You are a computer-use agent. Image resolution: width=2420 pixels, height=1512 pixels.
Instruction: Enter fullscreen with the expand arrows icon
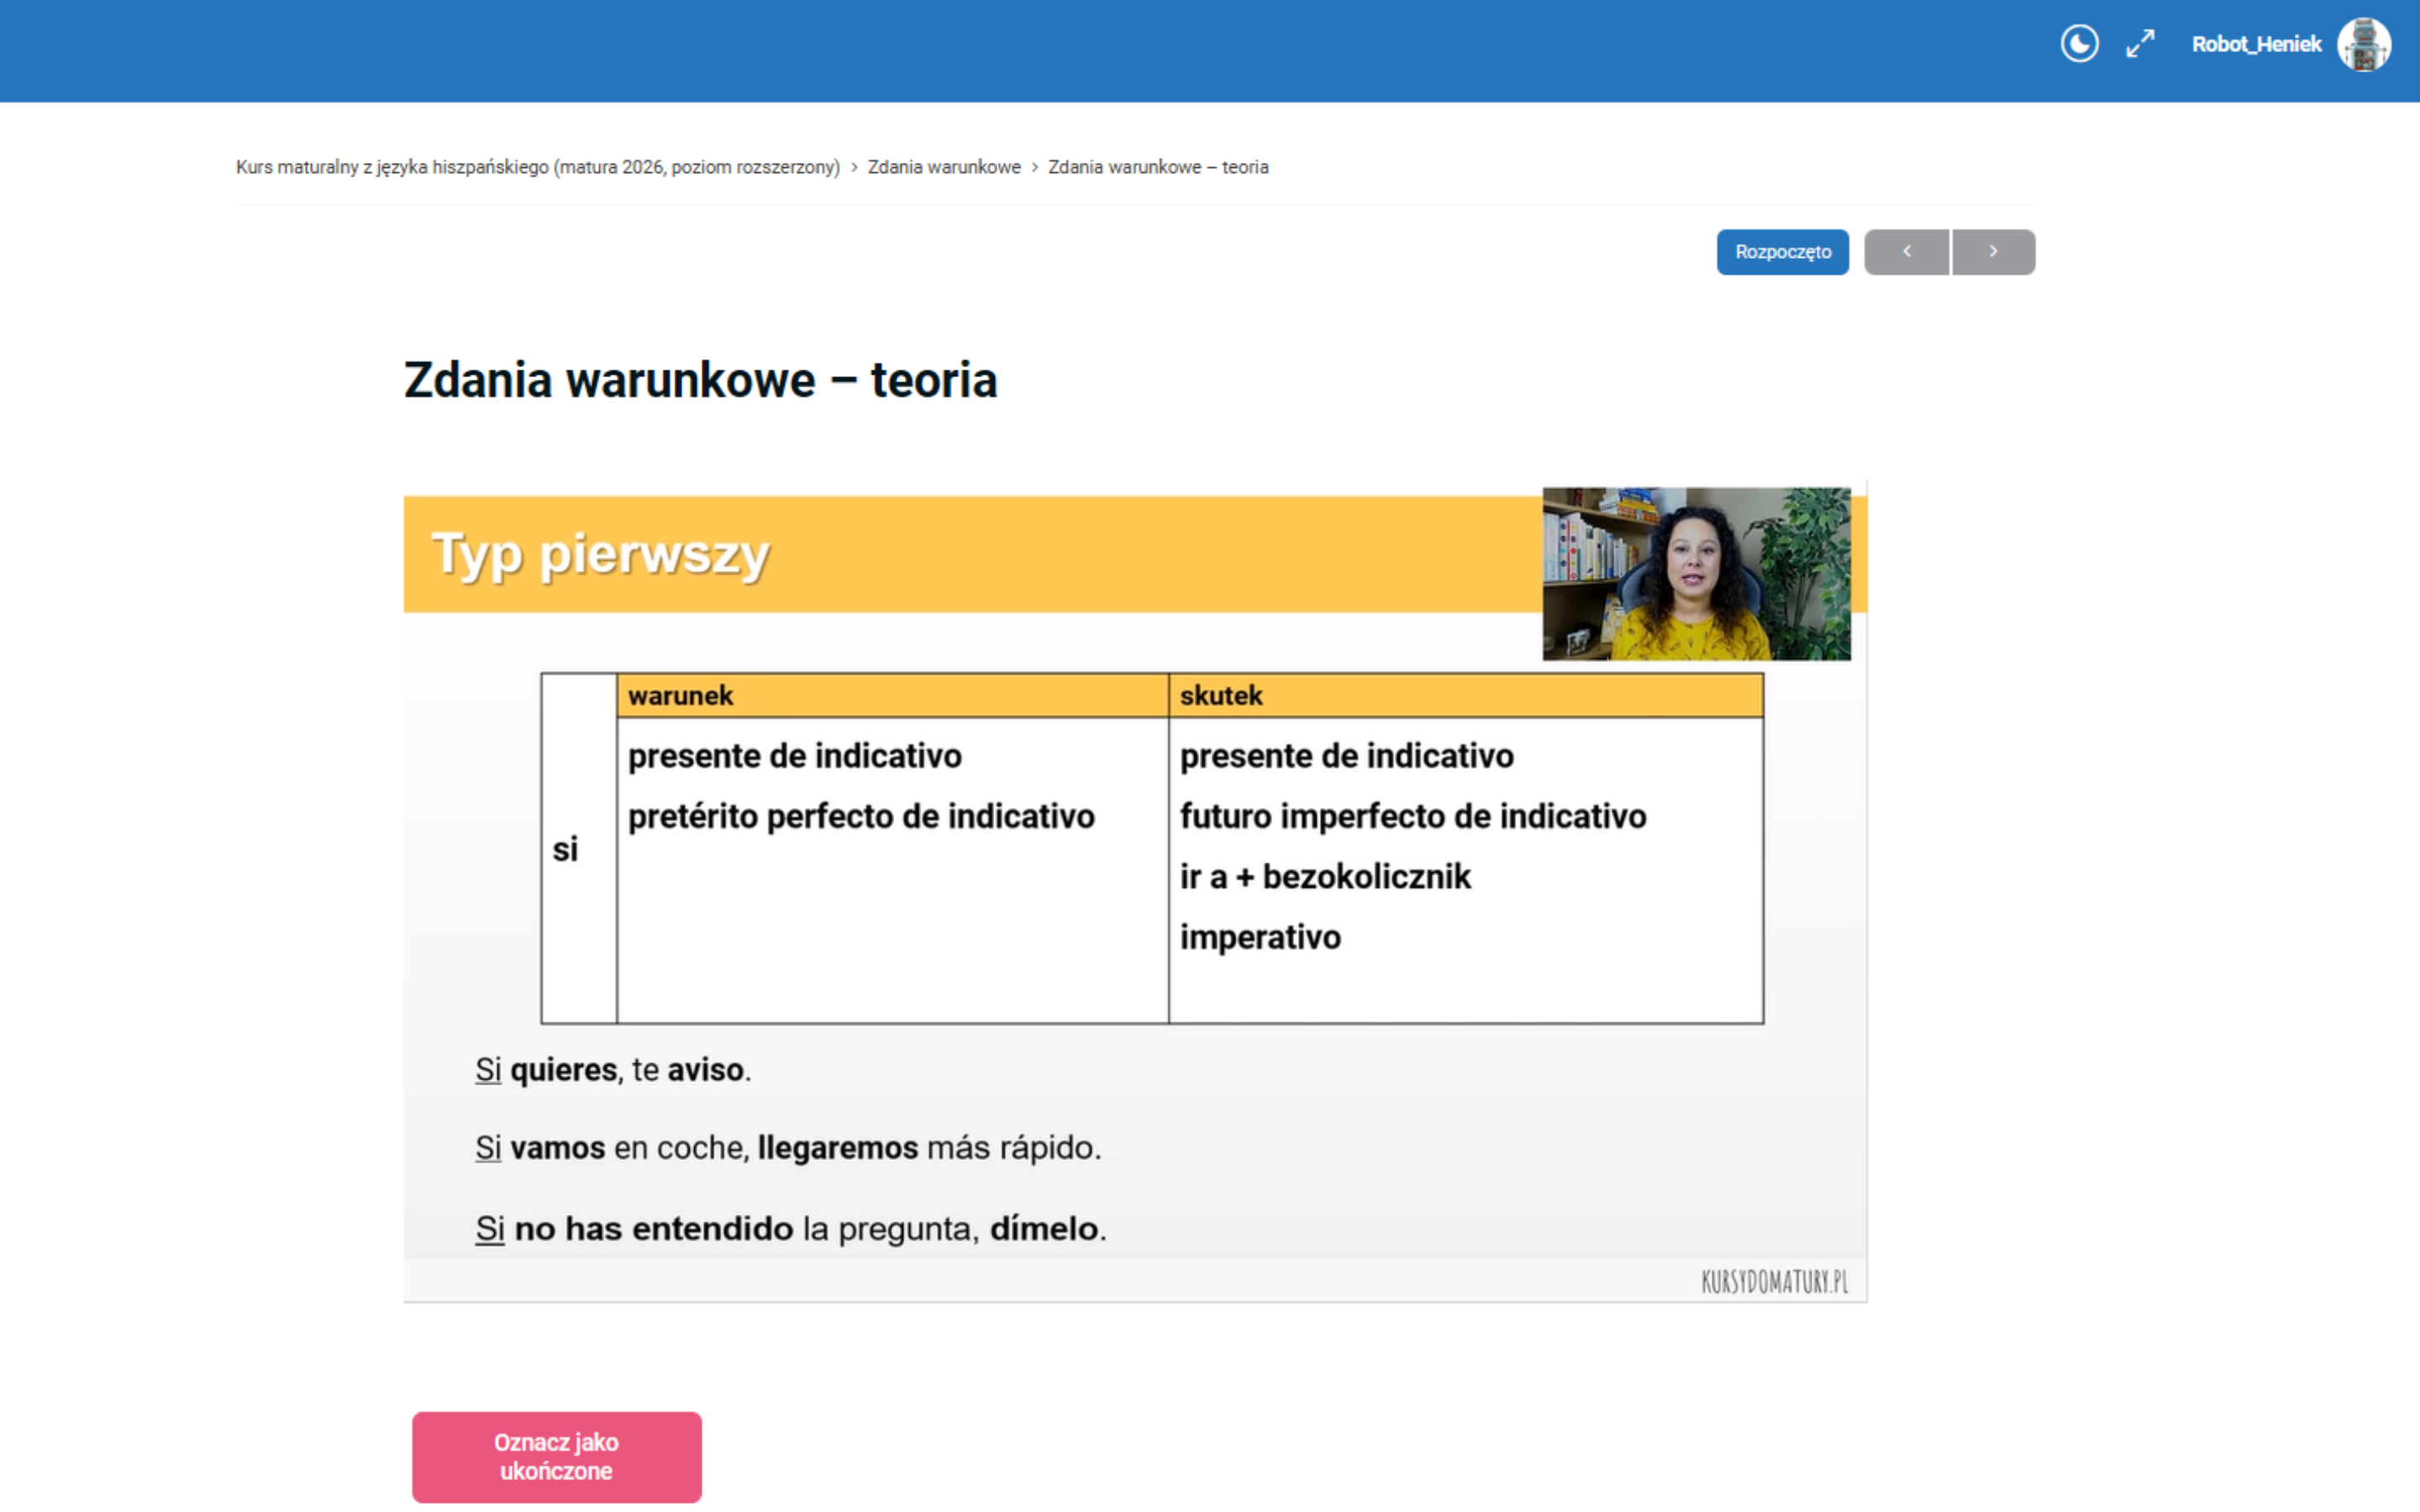coord(2140,44)
